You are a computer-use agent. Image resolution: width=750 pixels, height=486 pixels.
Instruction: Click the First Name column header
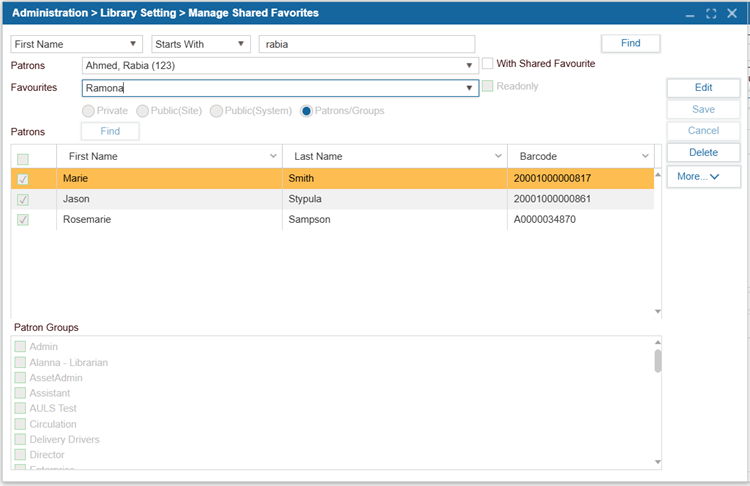[x=169, y=156]
